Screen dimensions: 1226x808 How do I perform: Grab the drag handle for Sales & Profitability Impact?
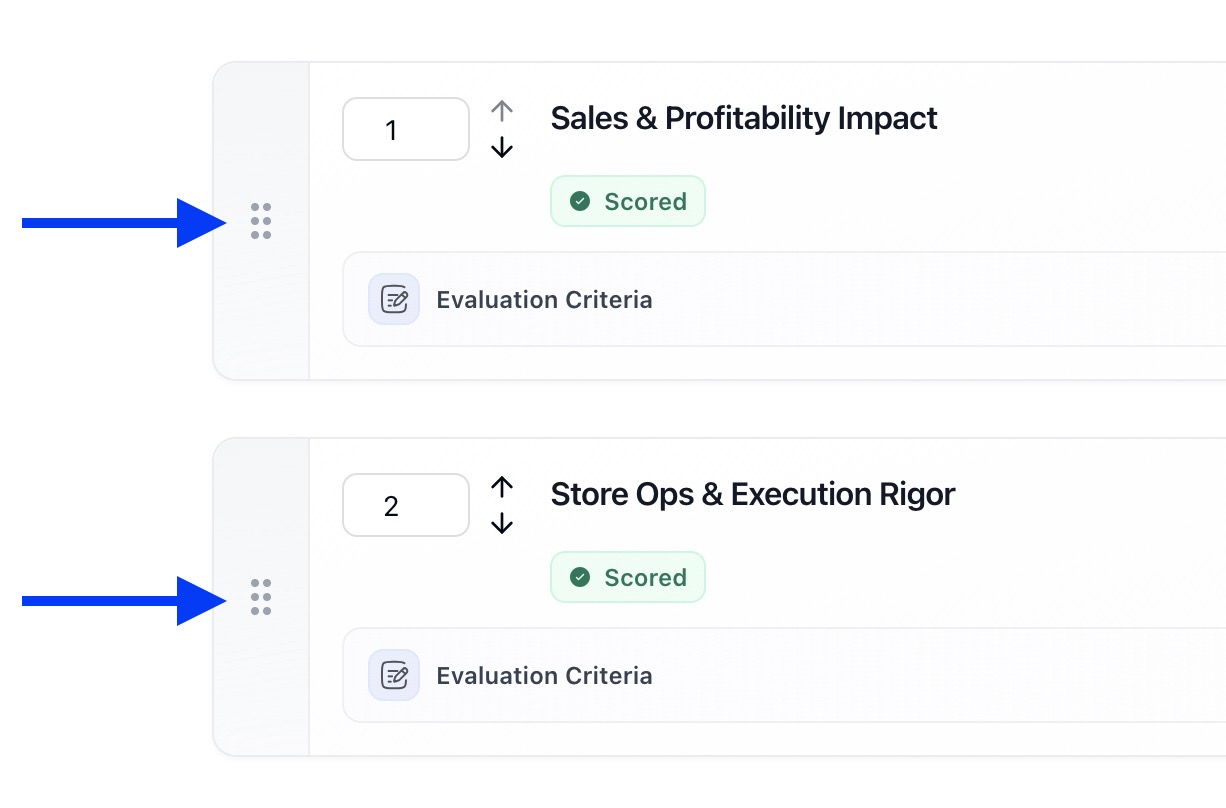coord(261,221)
